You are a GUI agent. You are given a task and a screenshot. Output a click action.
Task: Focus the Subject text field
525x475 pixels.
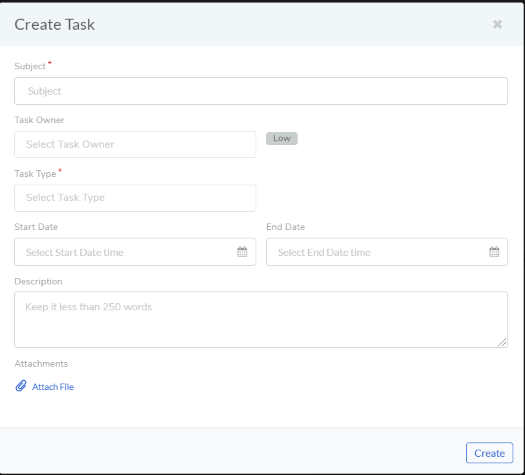pyautogui.click(x=261, y=91)
